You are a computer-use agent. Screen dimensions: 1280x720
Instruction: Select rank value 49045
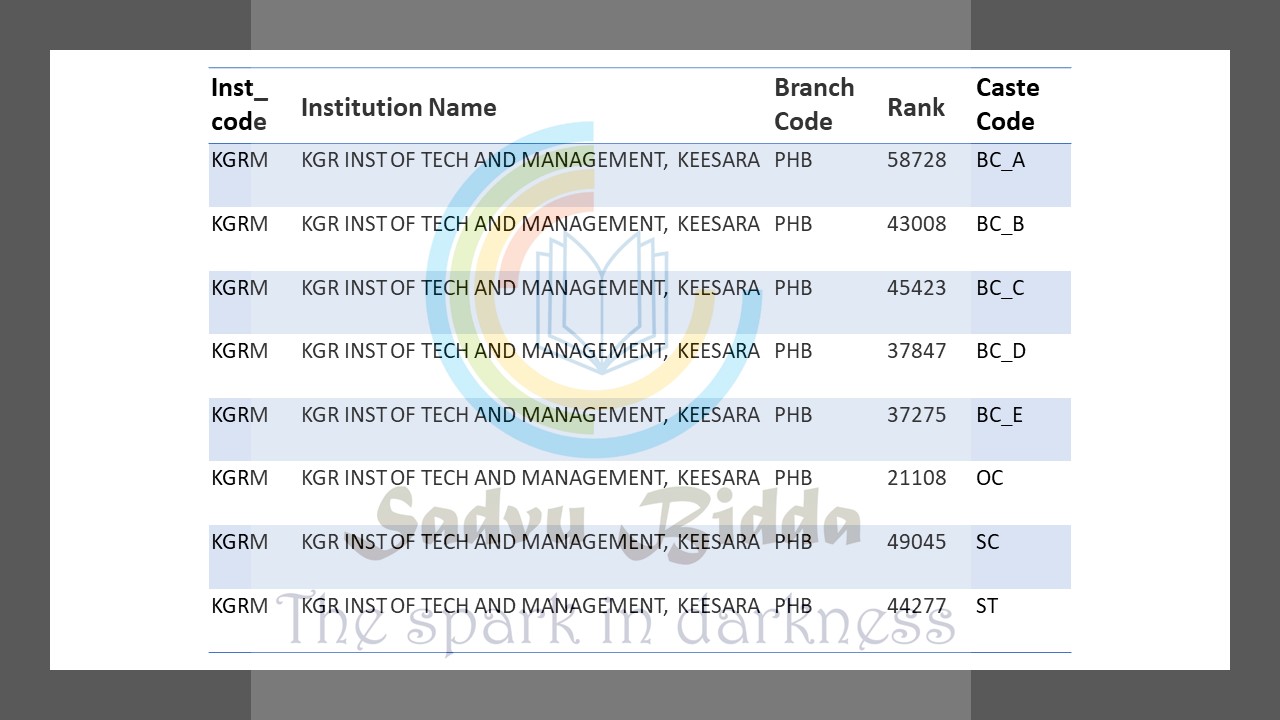tap(916, 542)
